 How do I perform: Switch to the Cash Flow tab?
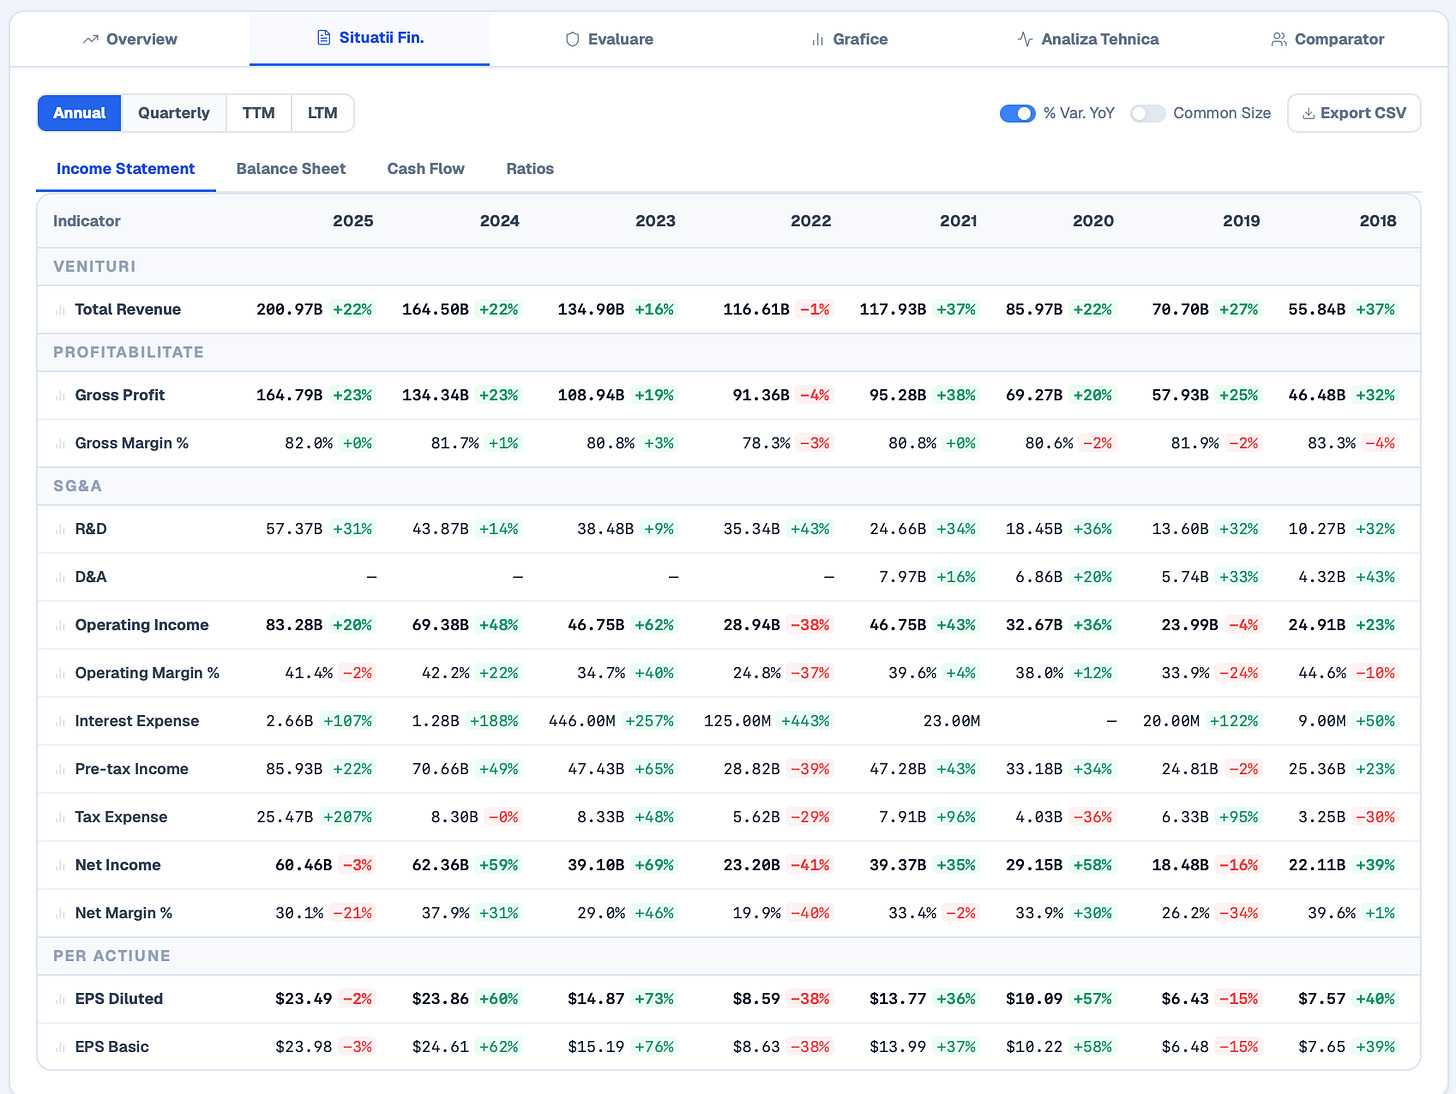(426, 169)
